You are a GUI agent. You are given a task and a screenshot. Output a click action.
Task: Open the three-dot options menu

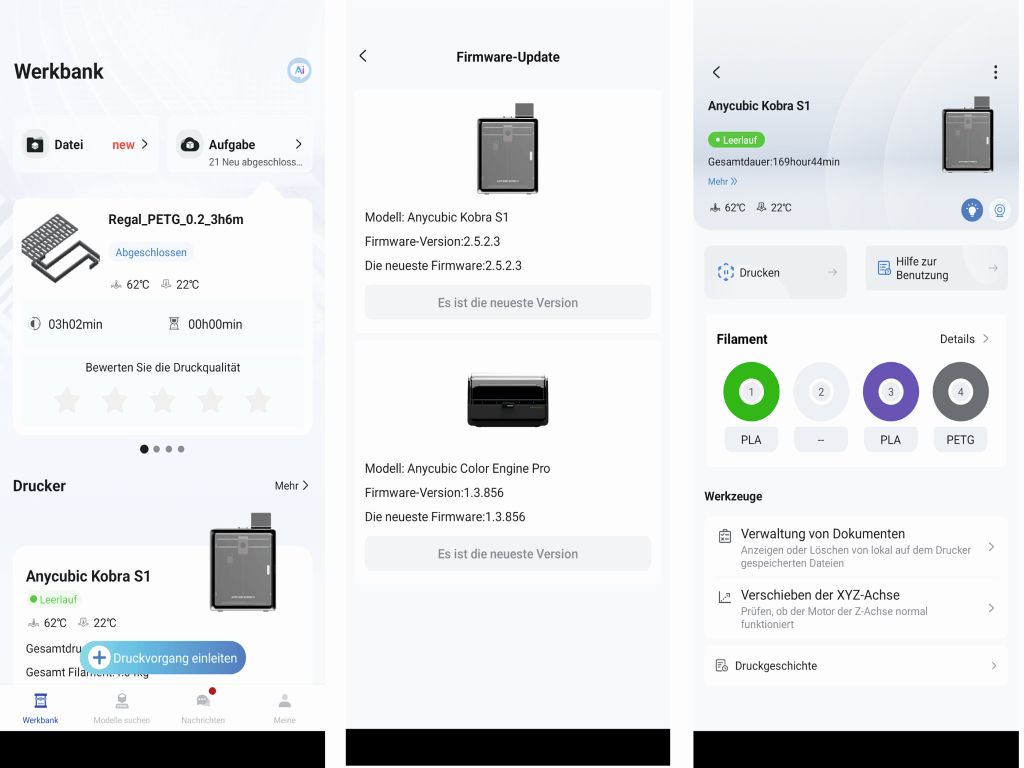pos(995,72)
